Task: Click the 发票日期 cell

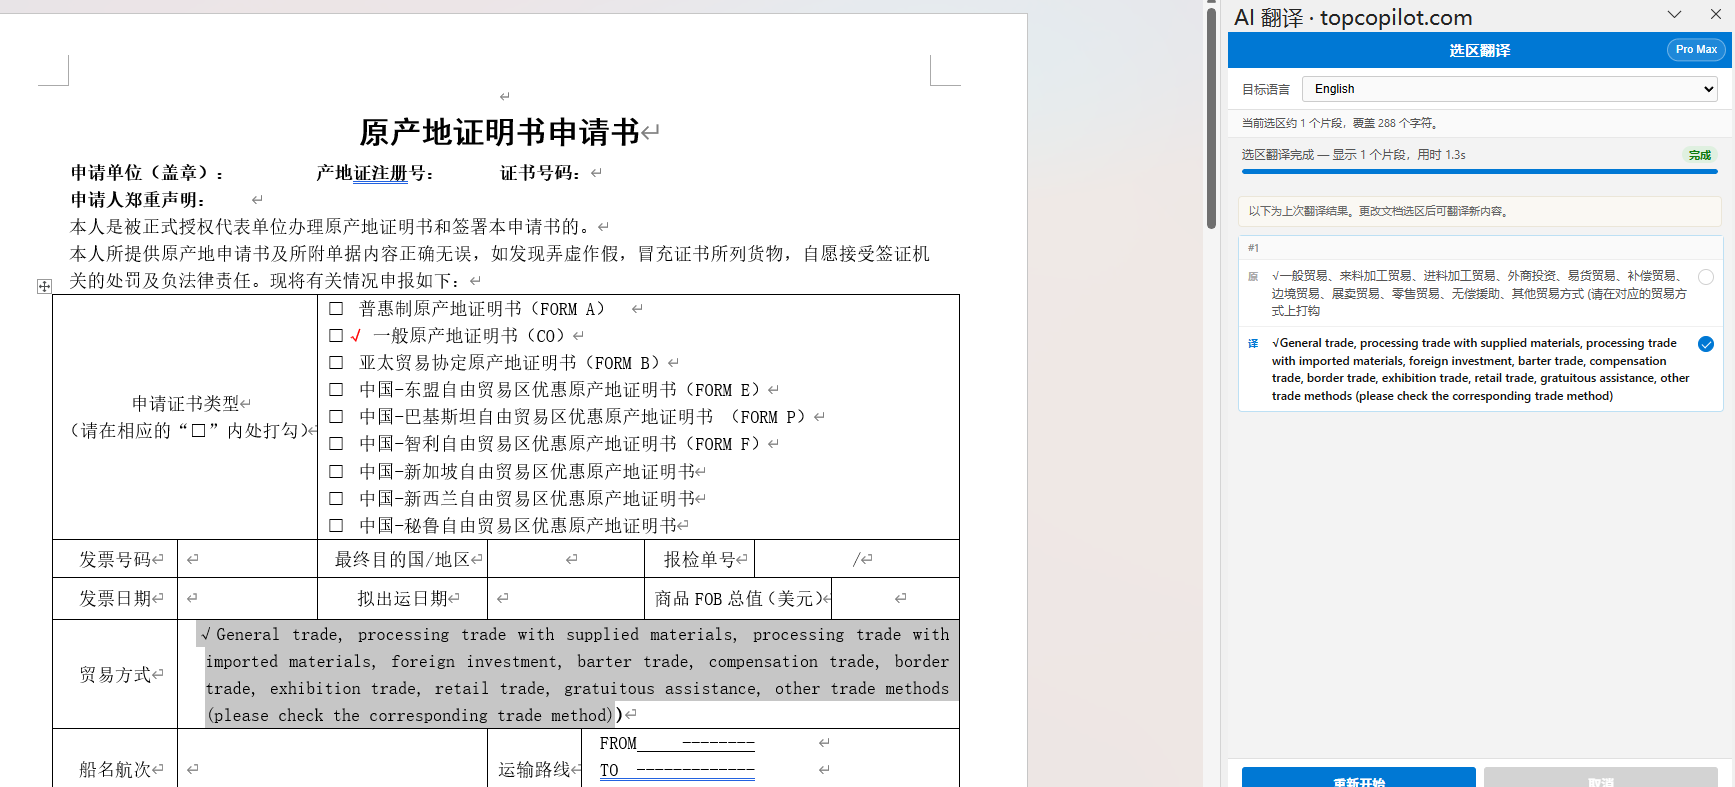Action: tap(115, 598)
